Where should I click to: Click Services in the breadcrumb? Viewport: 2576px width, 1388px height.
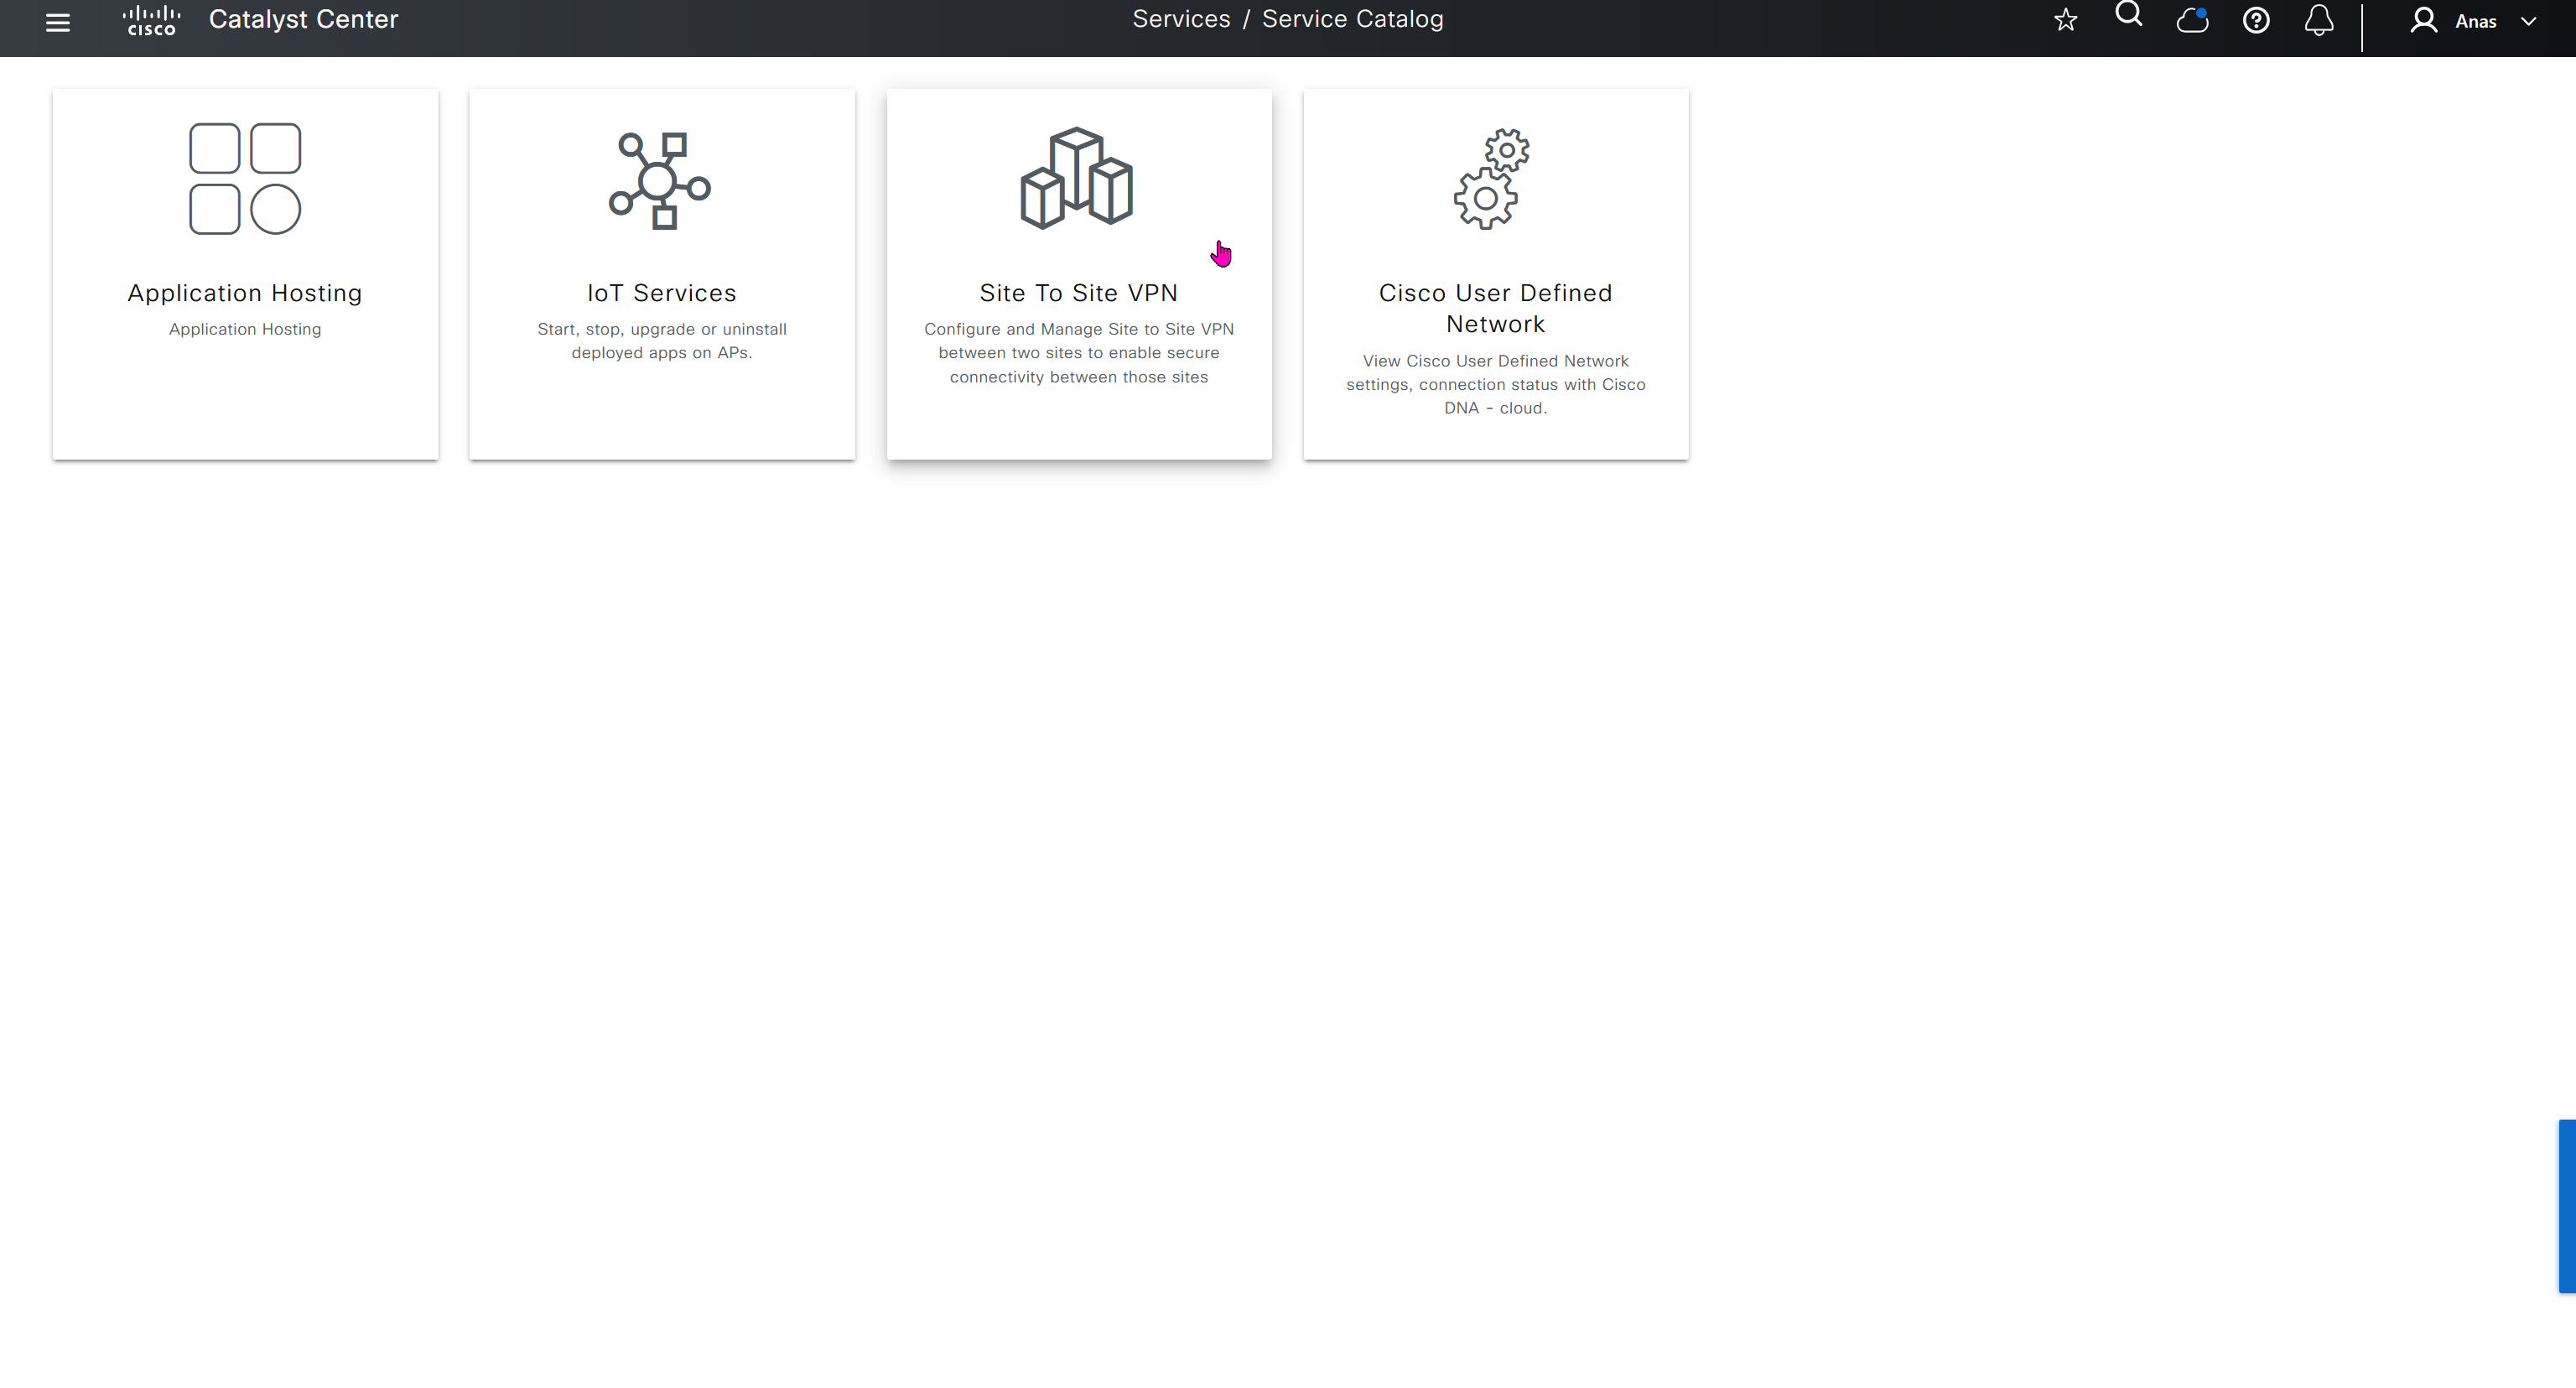coord(1181,19)
